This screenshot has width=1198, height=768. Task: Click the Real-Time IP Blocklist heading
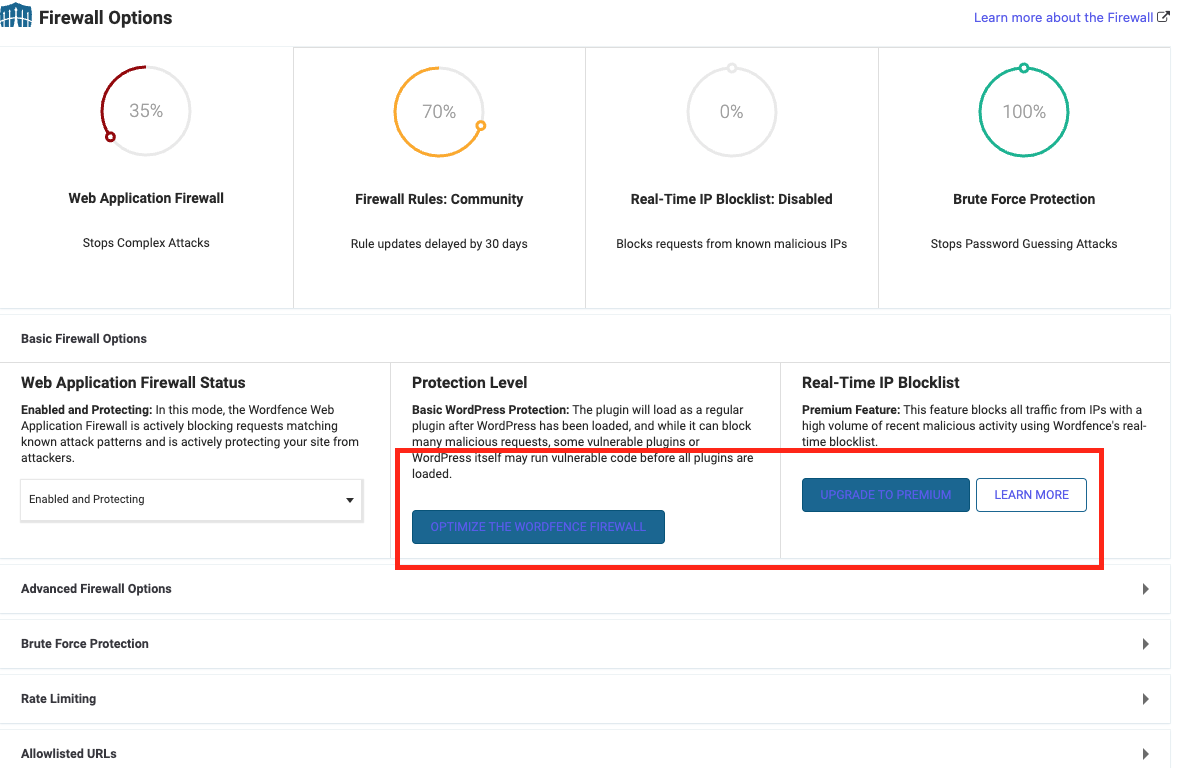880,383
